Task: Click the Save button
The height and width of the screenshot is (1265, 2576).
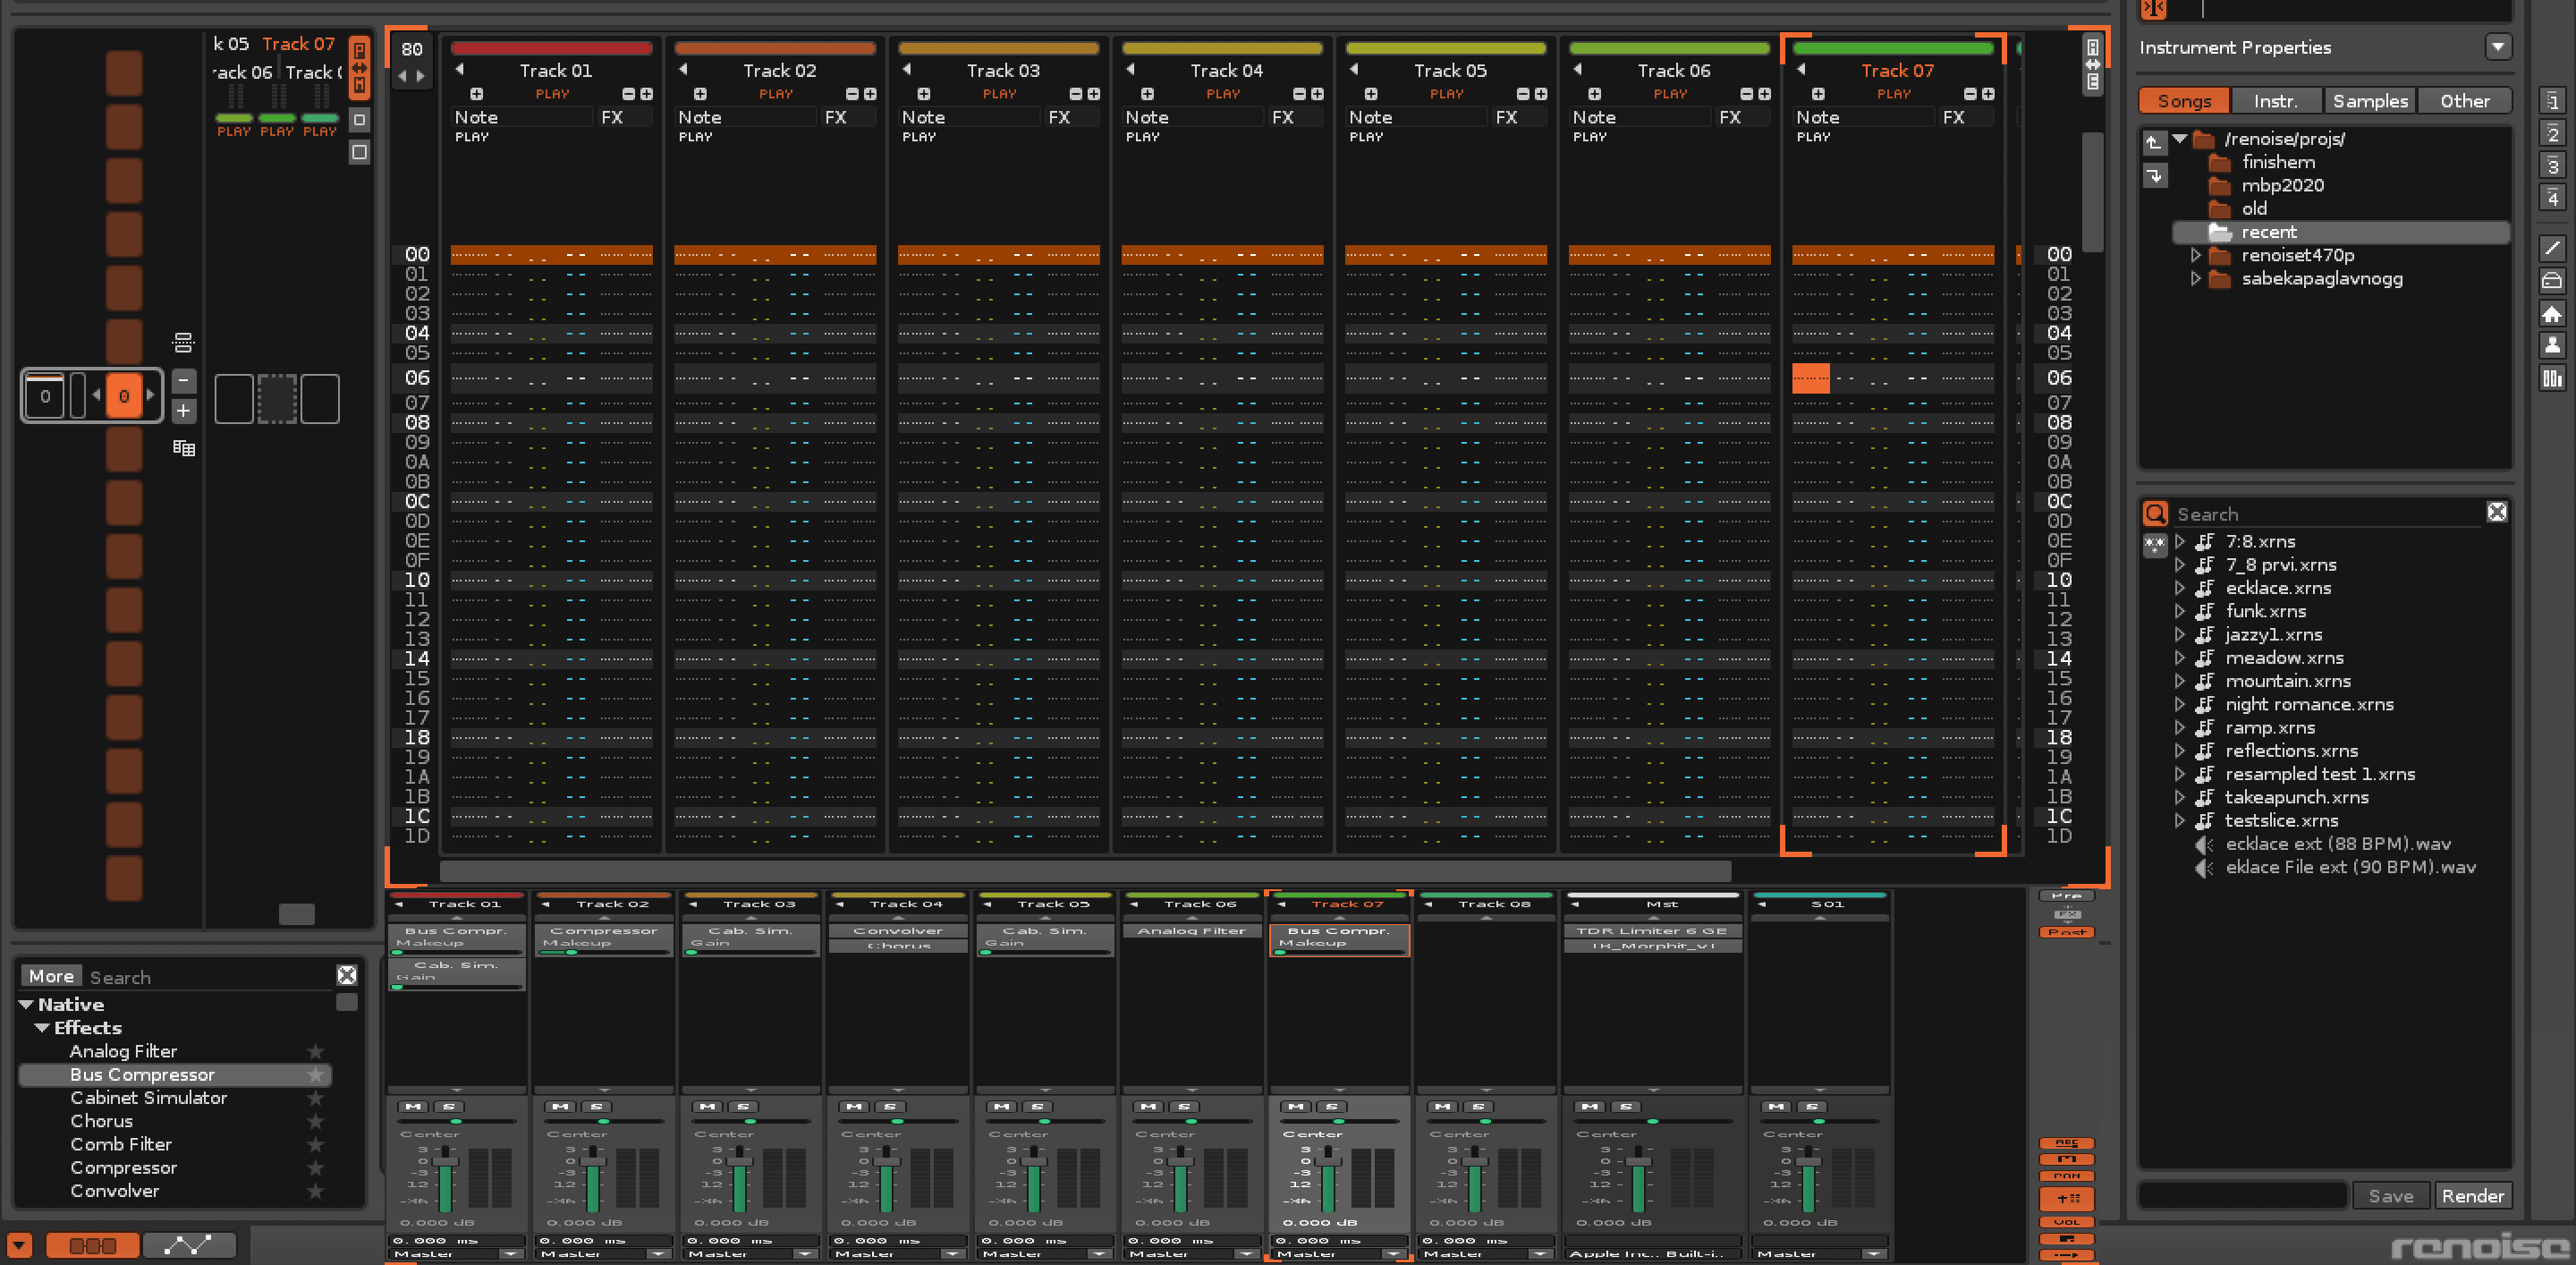Action: click(2391, 1196)
